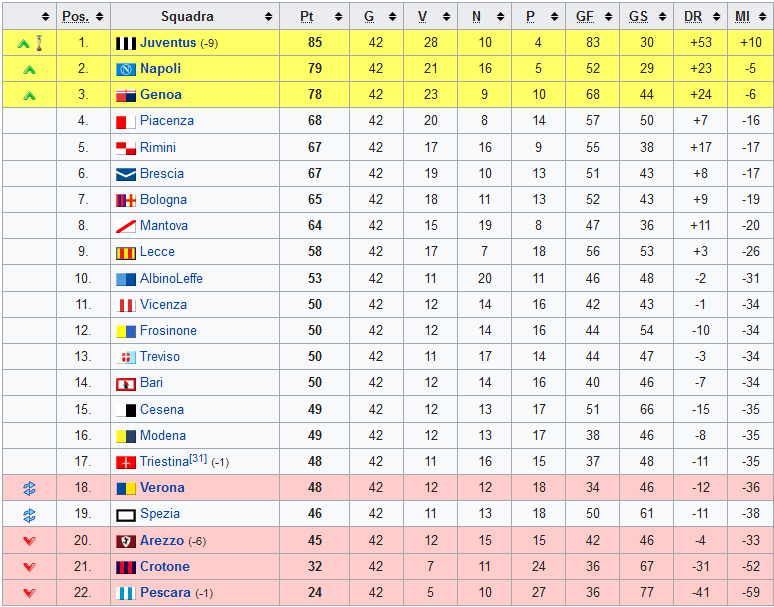Click the GF column header abbreviation
Image resolution: width=774 pixels, height=607 pixels.
point(585,17)
